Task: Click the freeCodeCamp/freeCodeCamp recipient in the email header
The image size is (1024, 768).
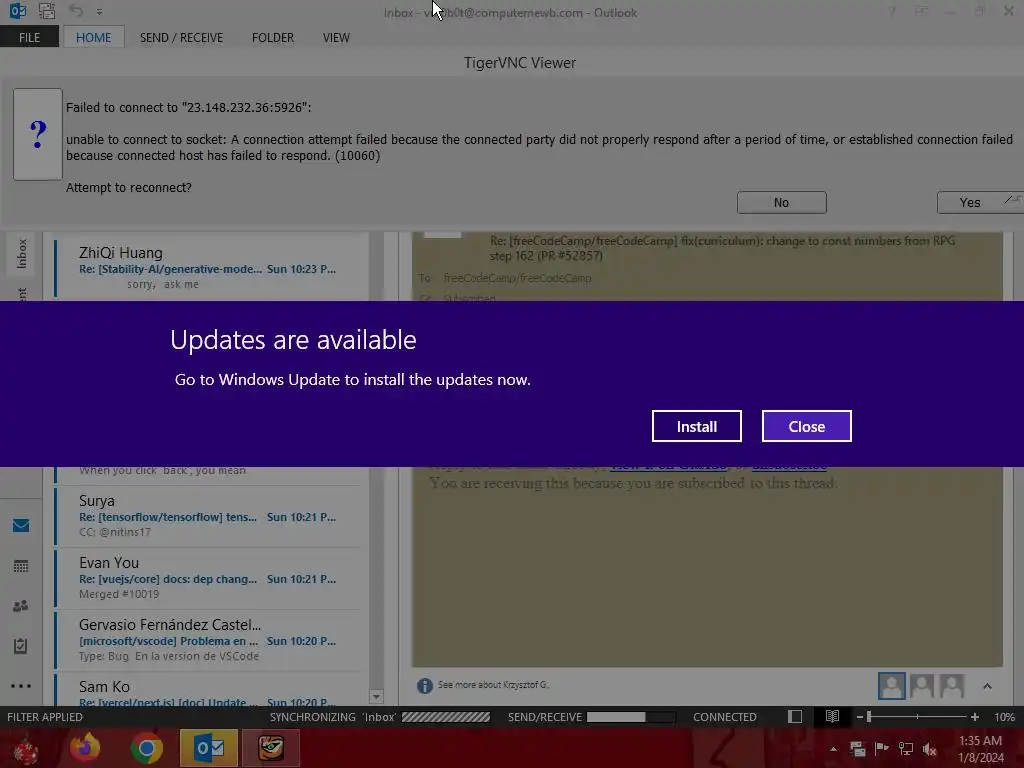Action: [x=517, y=278]
